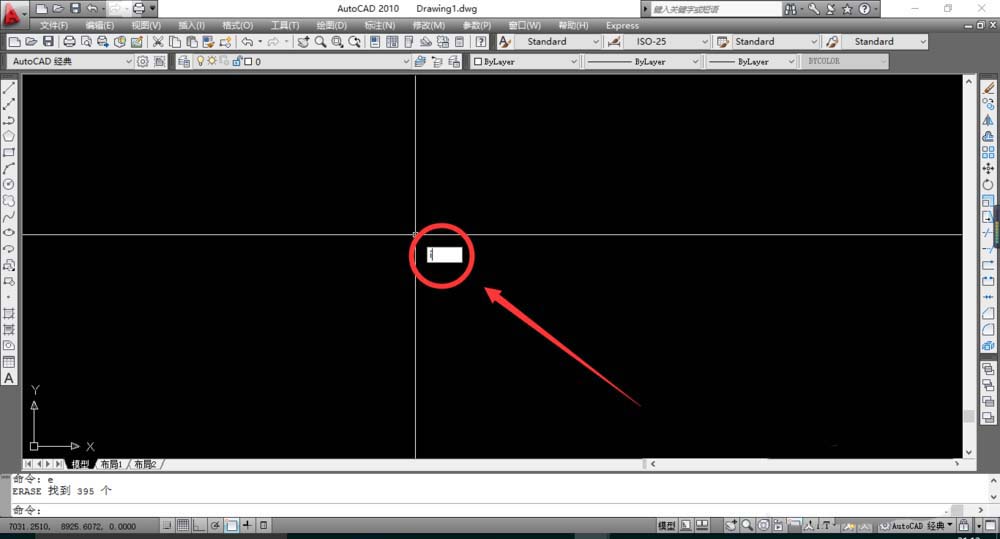Image resolution: width=1000 pixels, height=539 pixels.
Task: Click the New drawing icon in standard toolbar
Action: click(15, 41)
